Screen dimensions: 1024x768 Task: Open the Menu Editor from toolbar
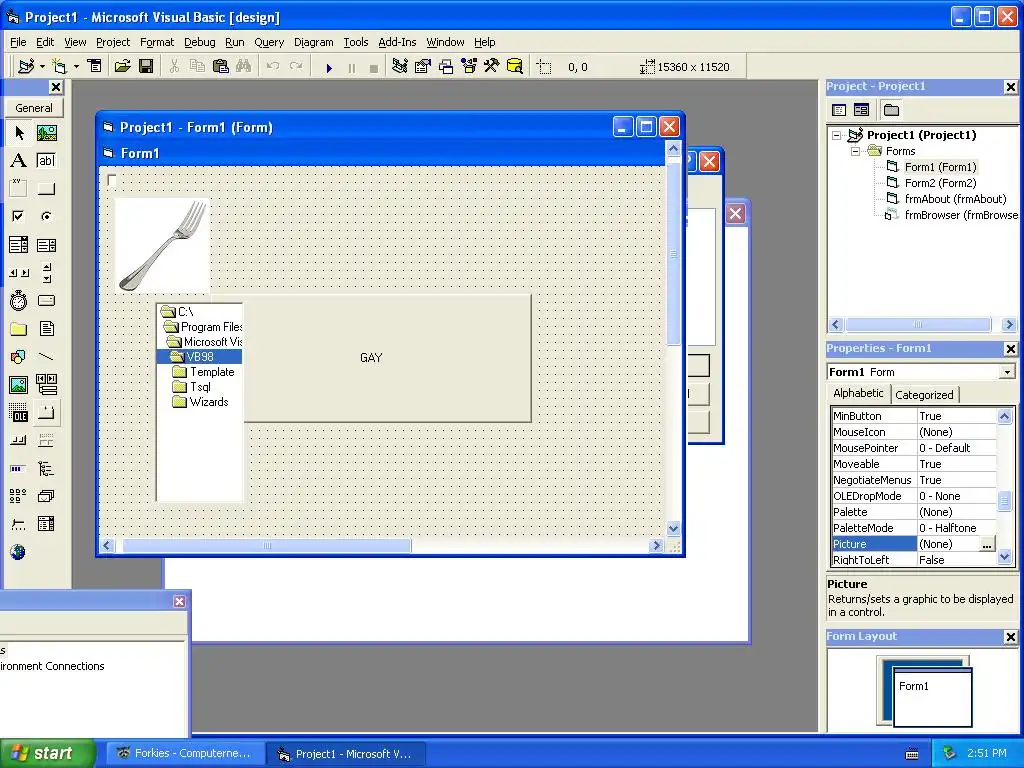click(x=95, y=67)
